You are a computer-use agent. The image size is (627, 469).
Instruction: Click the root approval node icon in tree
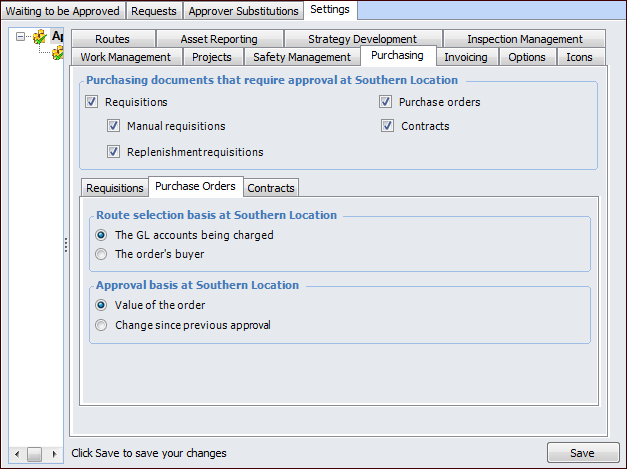click(x=40, y=37)
